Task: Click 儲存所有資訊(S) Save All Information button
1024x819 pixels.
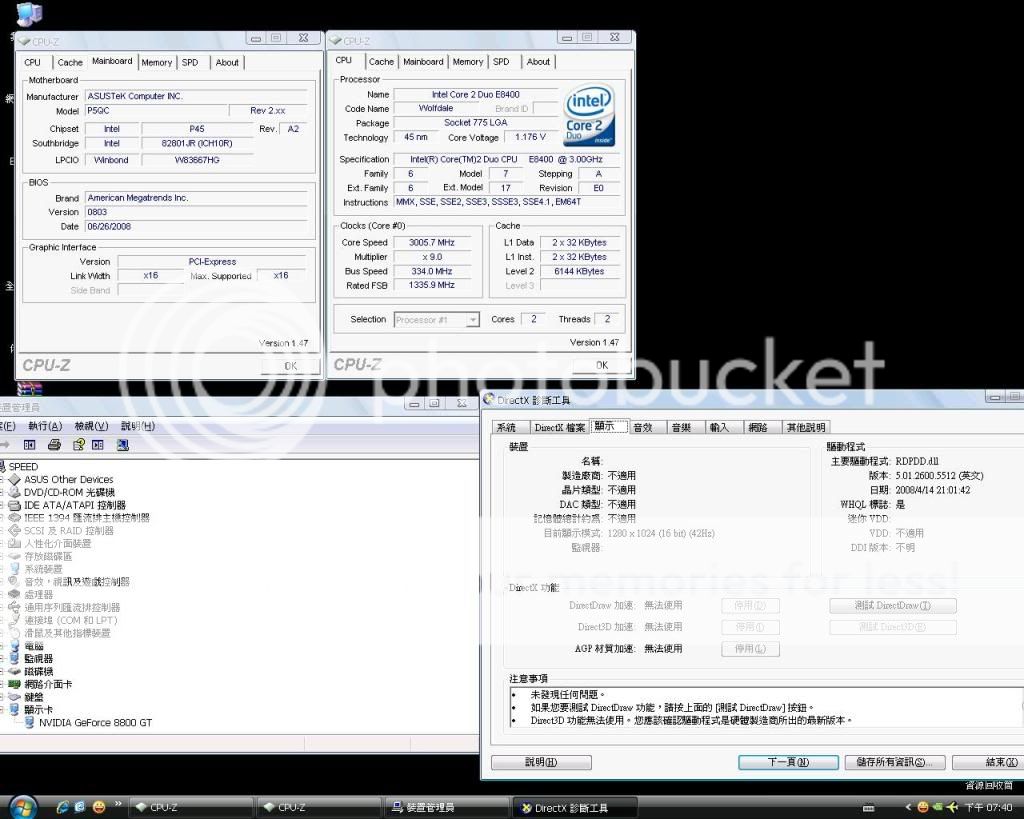Action: [x=894, y=762]
